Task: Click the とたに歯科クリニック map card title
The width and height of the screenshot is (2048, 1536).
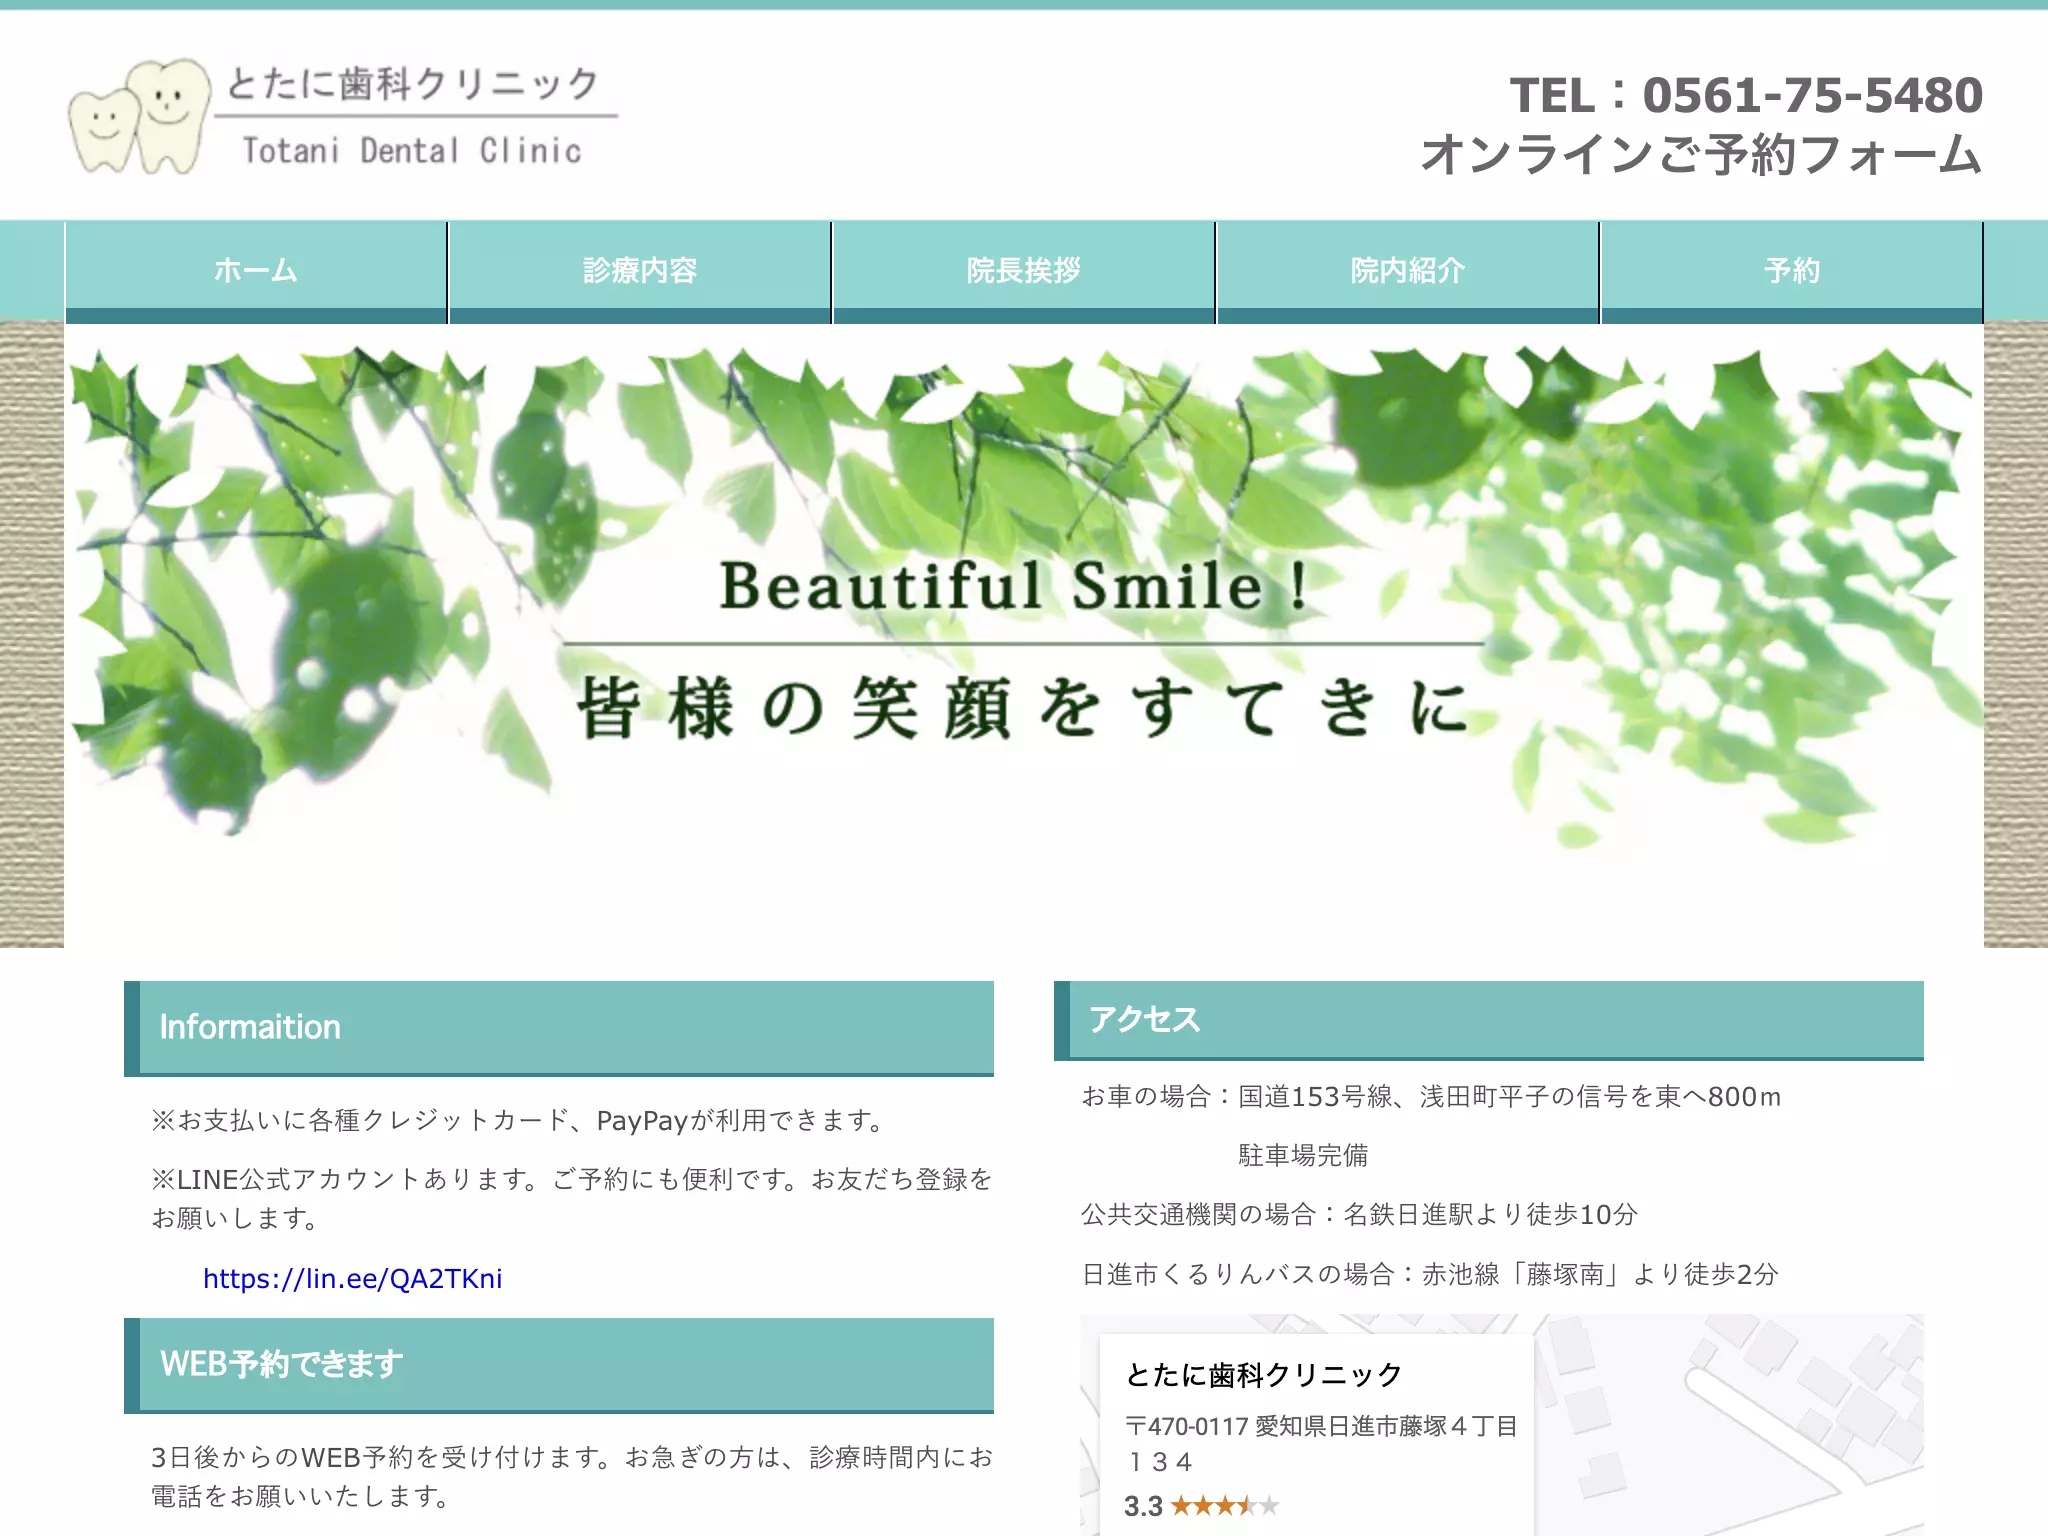Action: click(1264, 1375)
